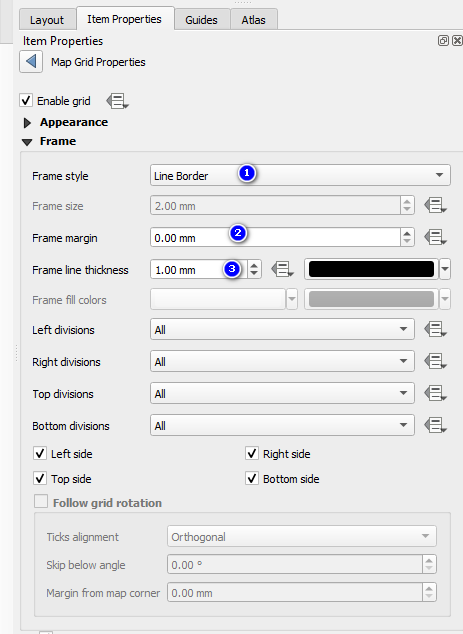Image resolution: width=463 pixels, height=634 pixels.
Task: Switch to the Guides tab
Action: click(201, 20)
